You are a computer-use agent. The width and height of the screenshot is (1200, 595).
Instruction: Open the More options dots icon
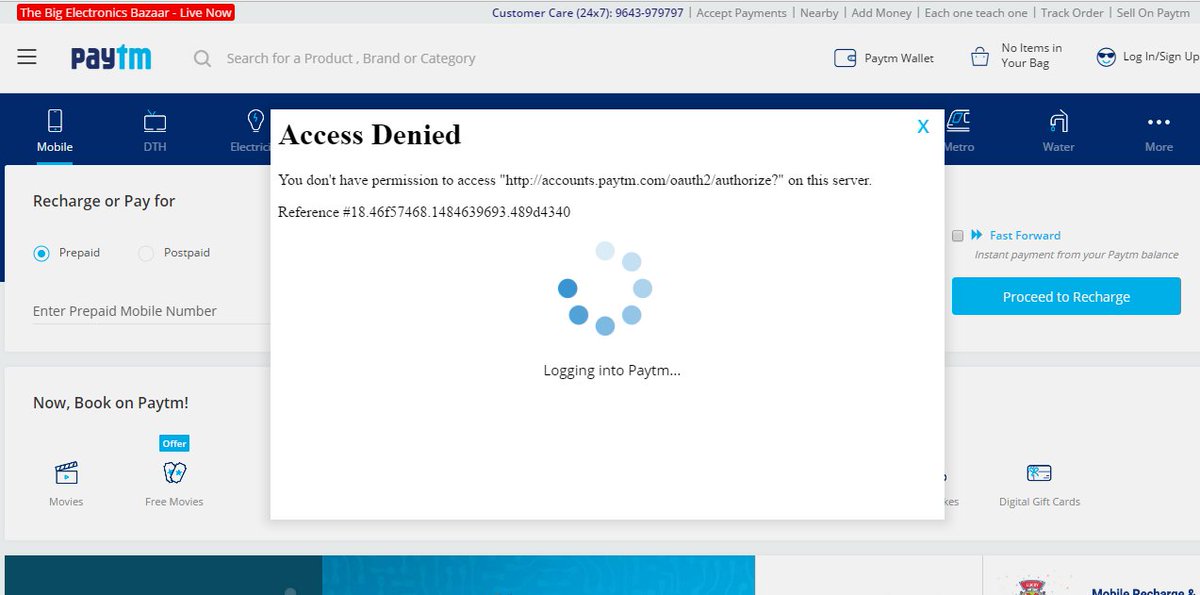[1159, 122]
